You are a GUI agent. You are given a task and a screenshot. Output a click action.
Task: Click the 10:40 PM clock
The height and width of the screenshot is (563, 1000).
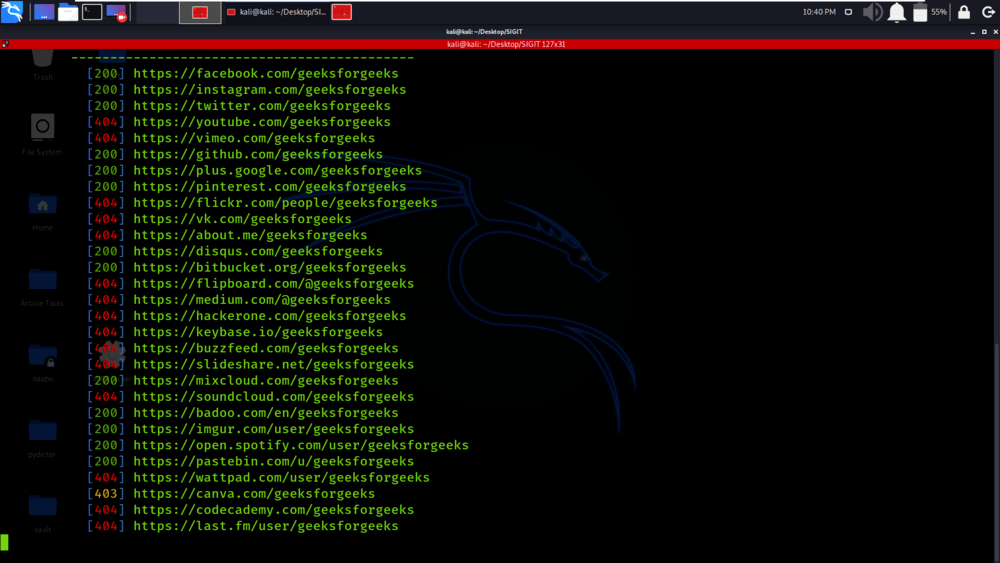point(819,12)
